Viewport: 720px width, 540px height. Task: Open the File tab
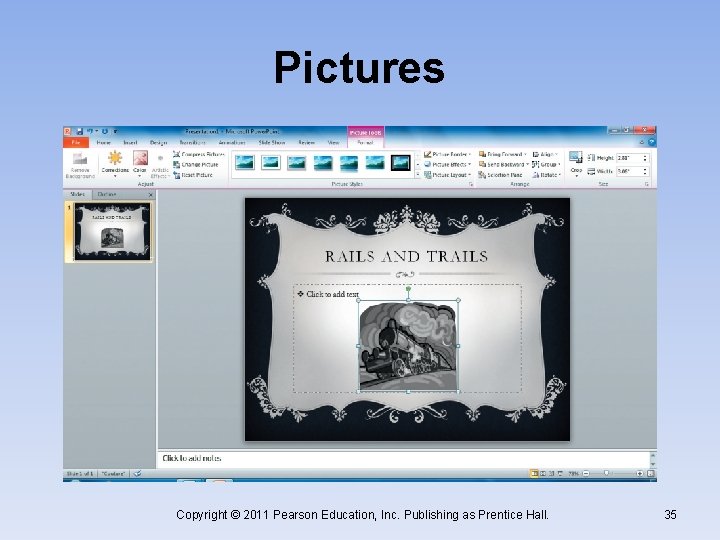click(x=76, y=143)
